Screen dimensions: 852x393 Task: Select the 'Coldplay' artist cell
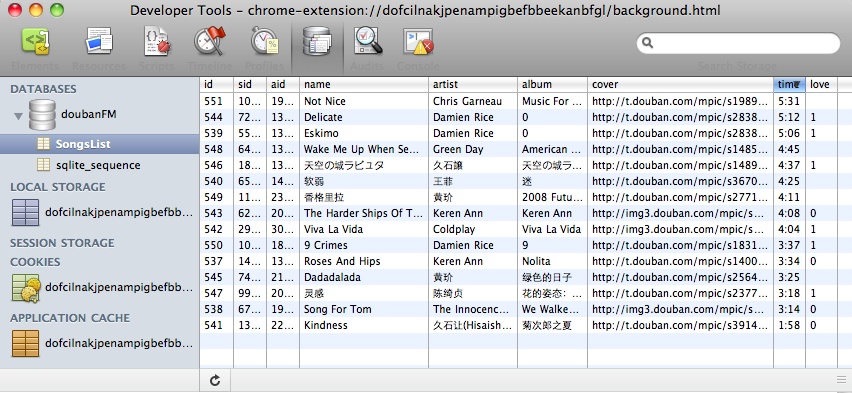(x=473, y=229)
